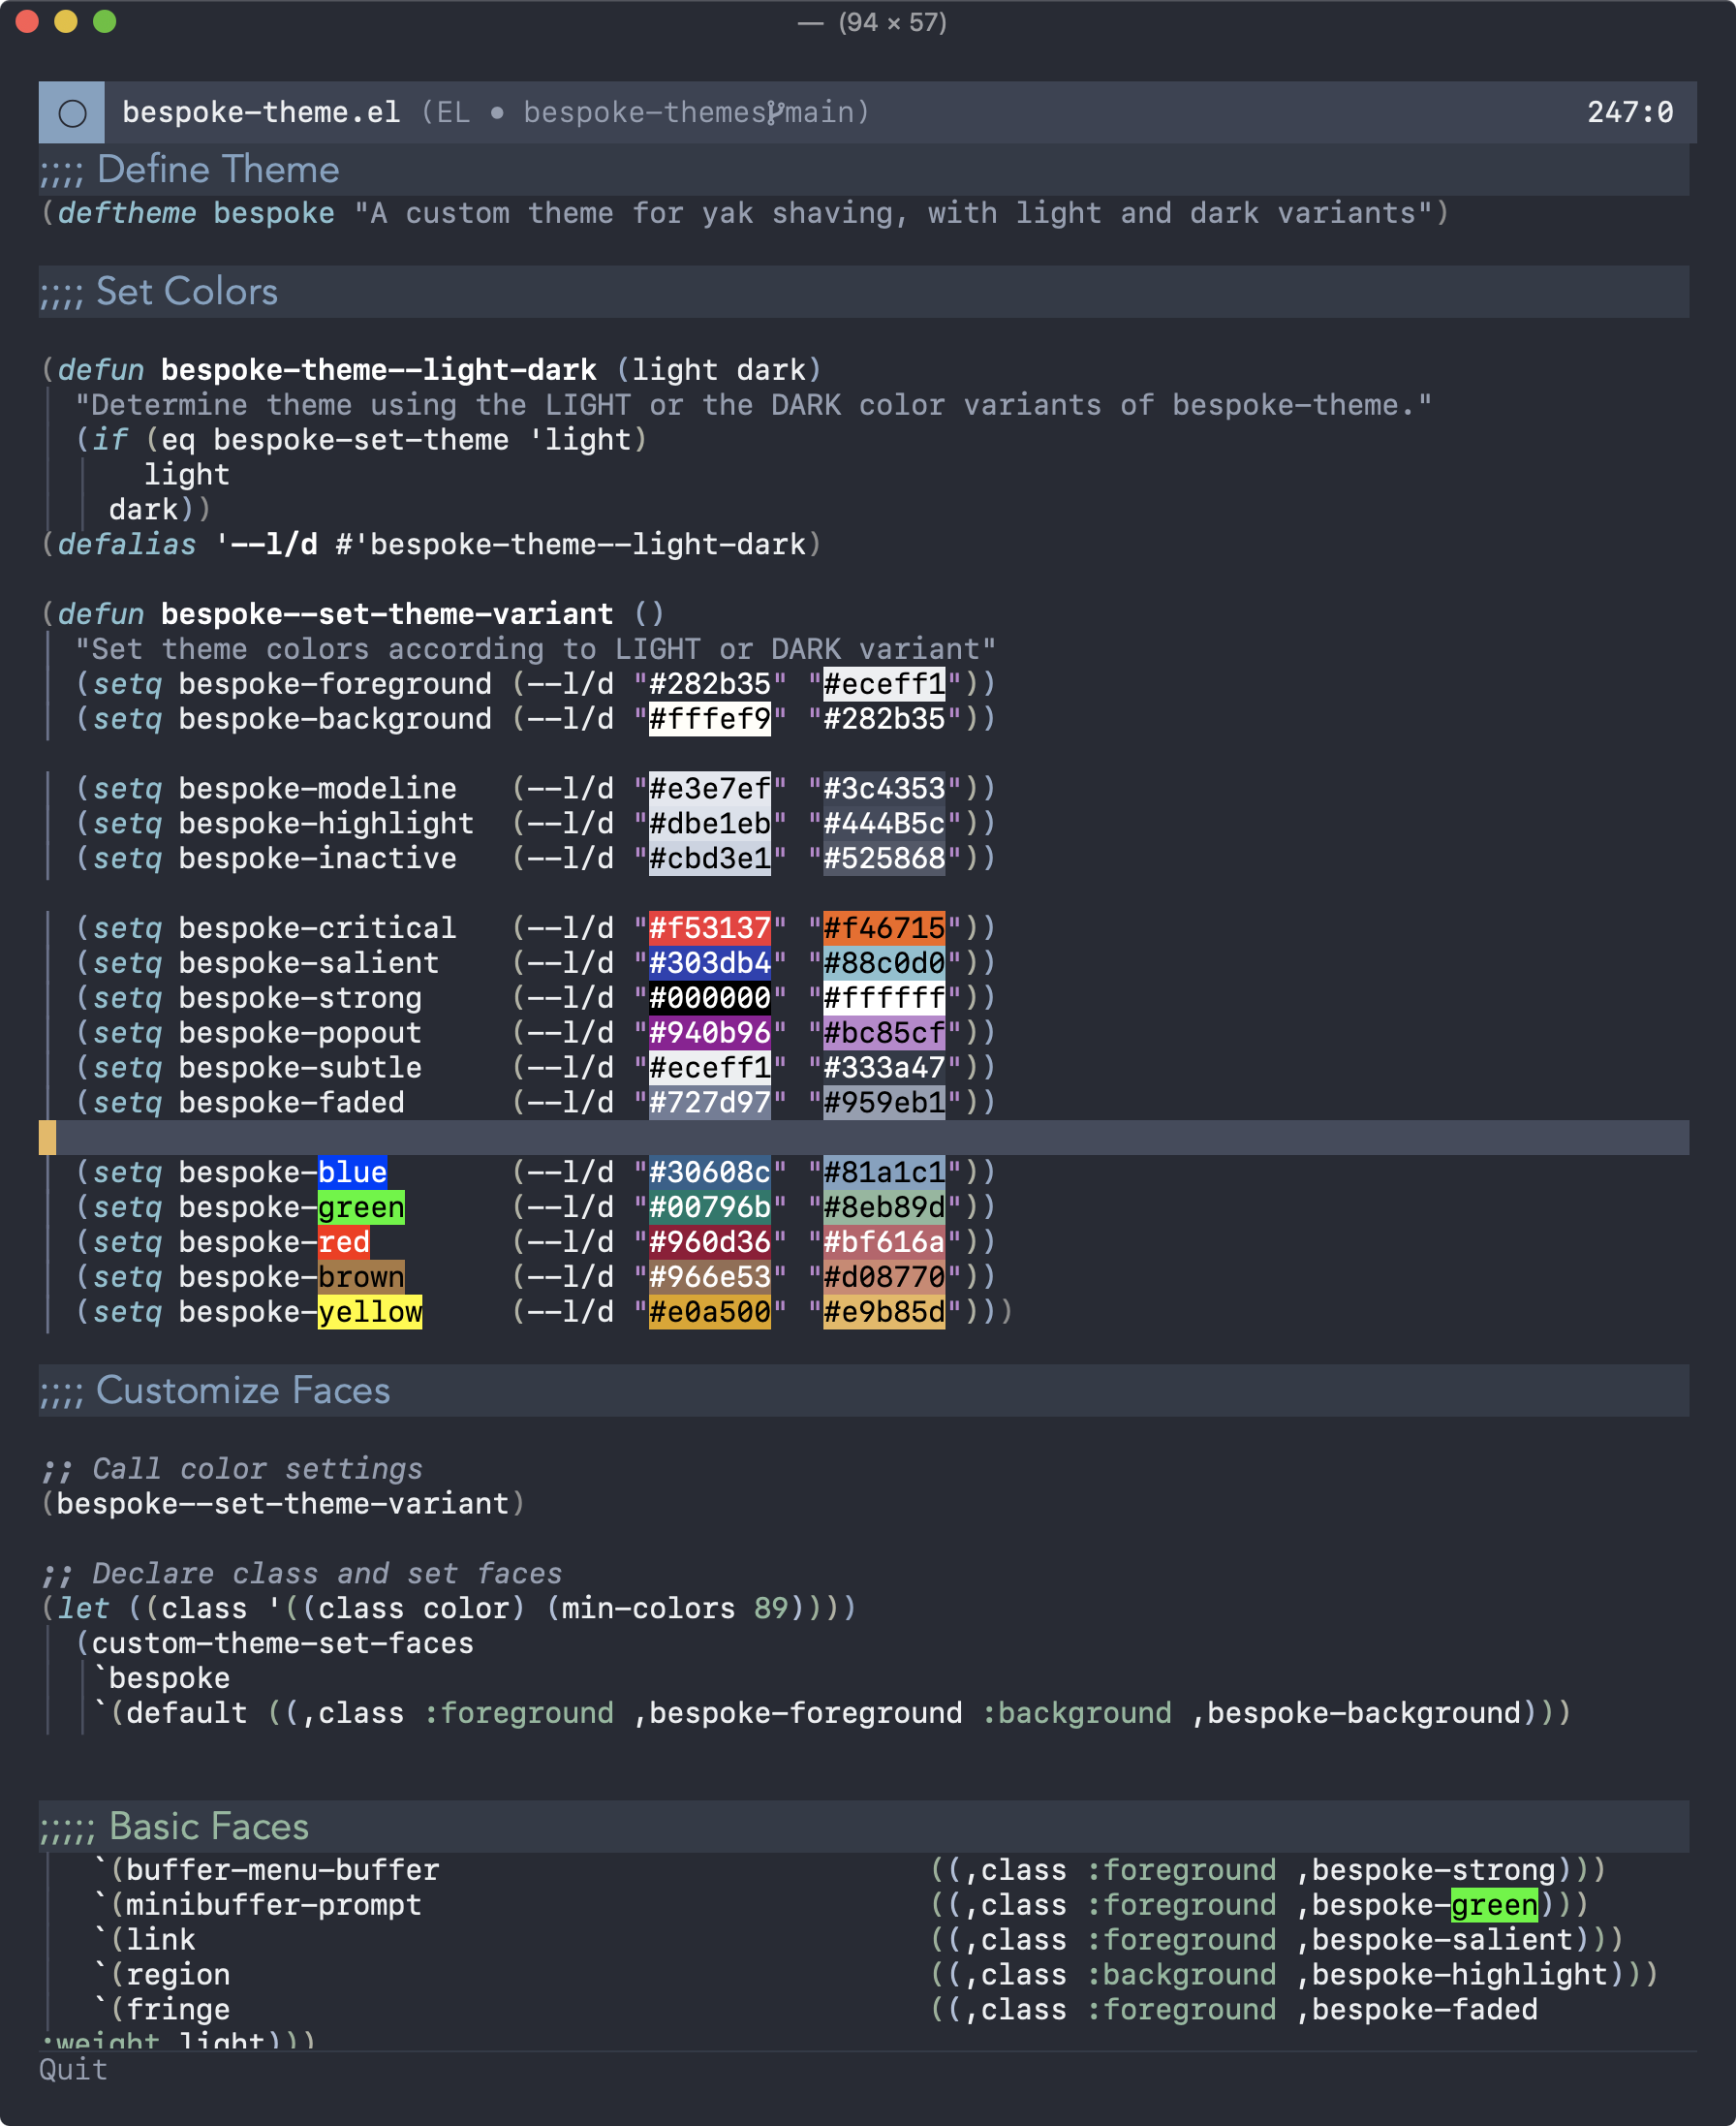Click the #444B5c highlight dark swatch
Viewport: 1736px width, 2126px height.
click(x=884, y=824)
